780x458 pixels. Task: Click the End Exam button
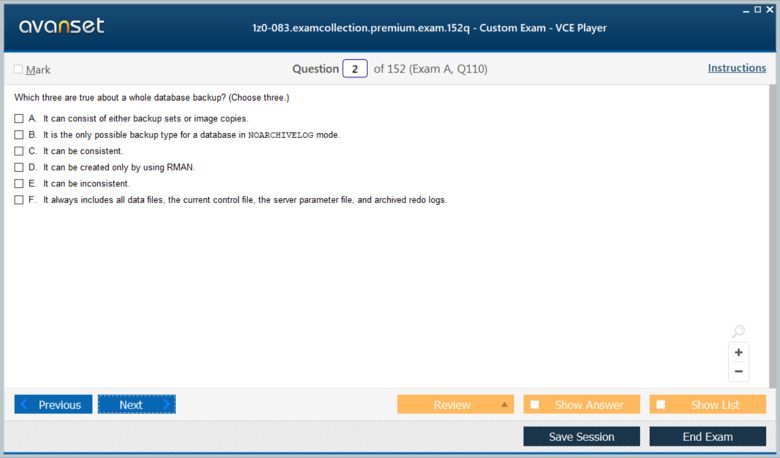(x=707, y=437)
